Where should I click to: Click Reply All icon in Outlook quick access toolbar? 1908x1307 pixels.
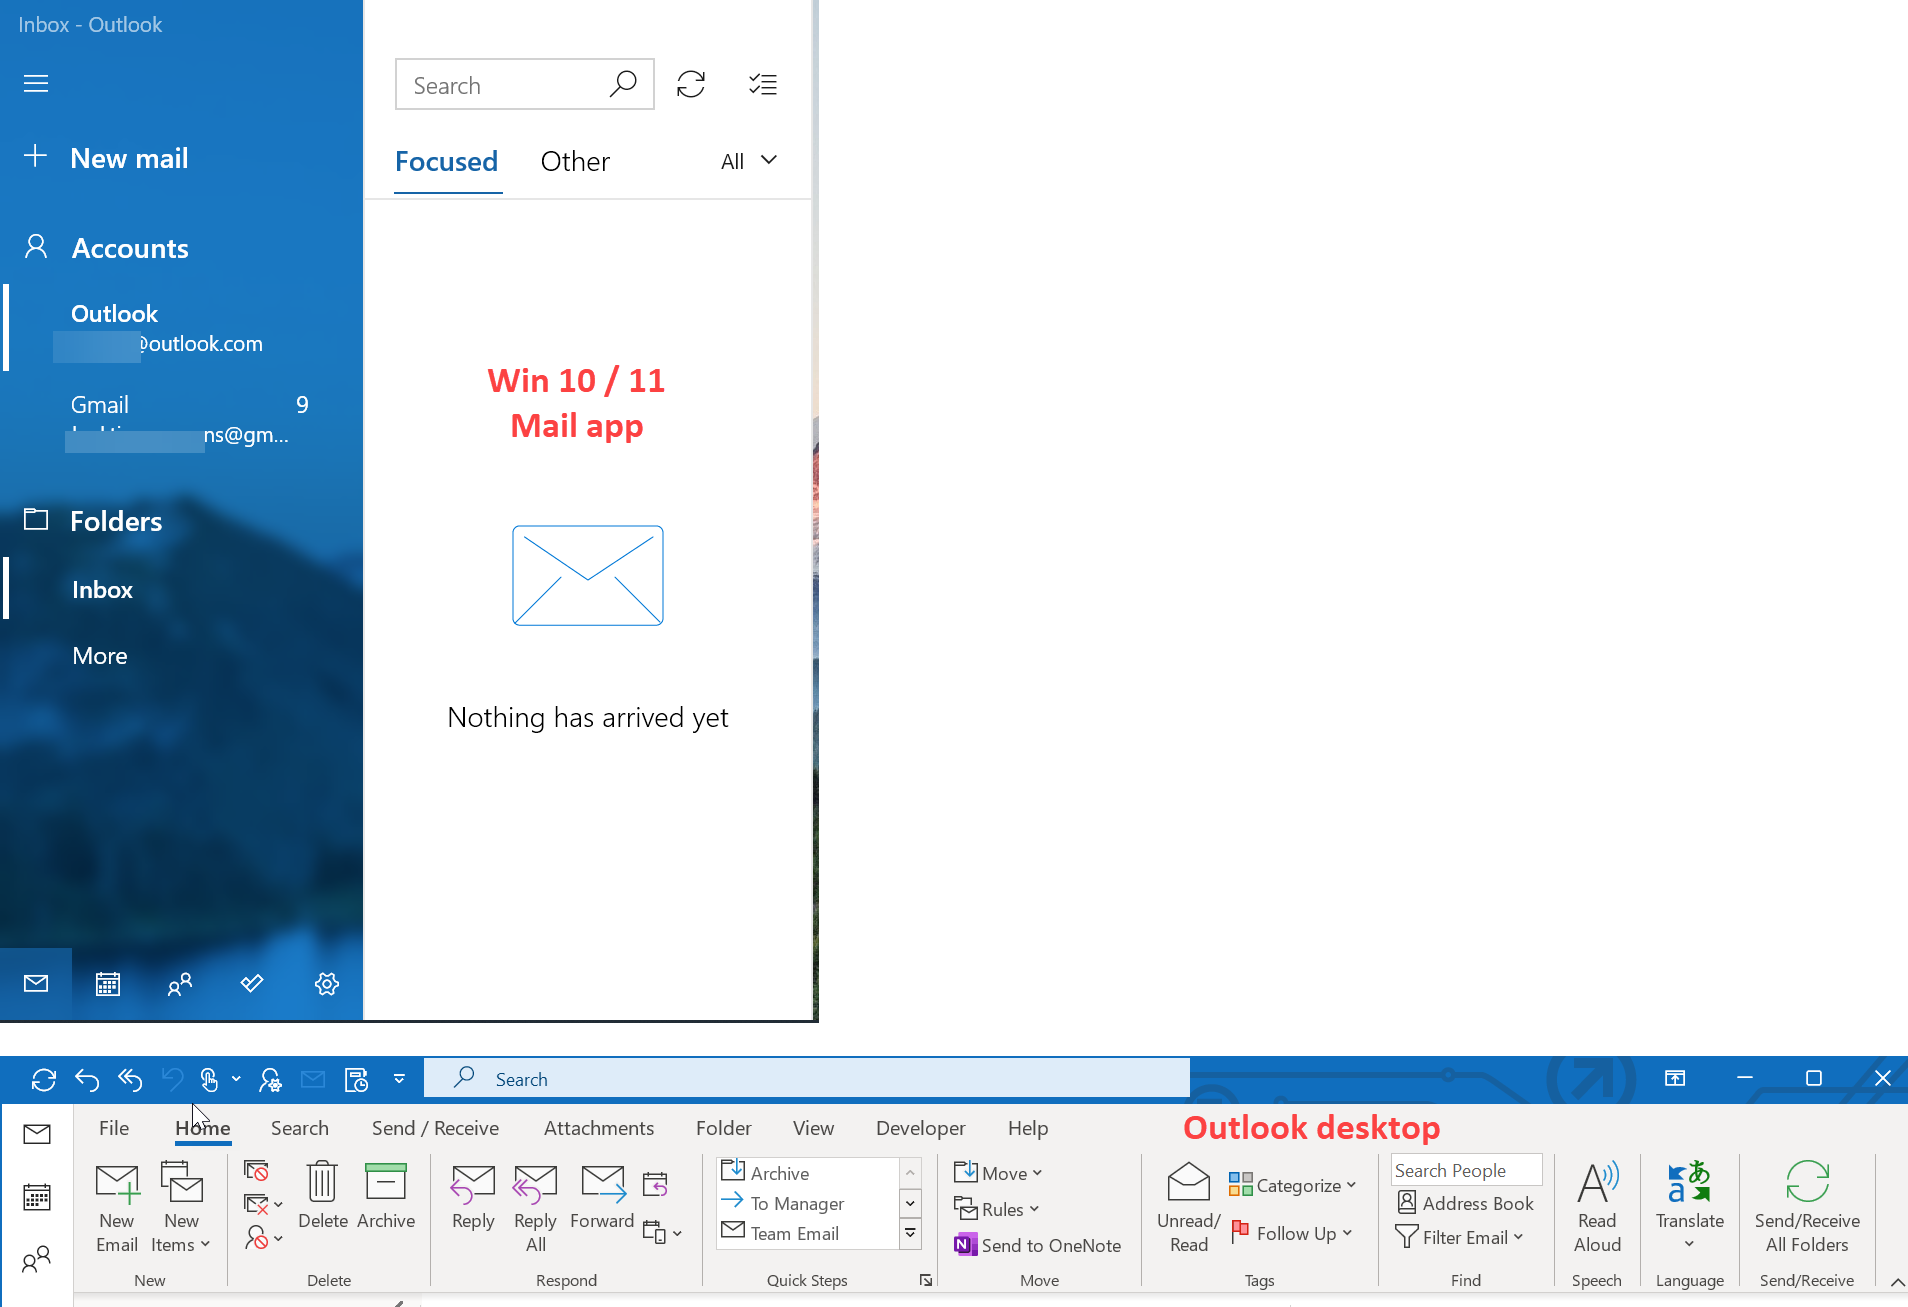(x=130, y=1079)
